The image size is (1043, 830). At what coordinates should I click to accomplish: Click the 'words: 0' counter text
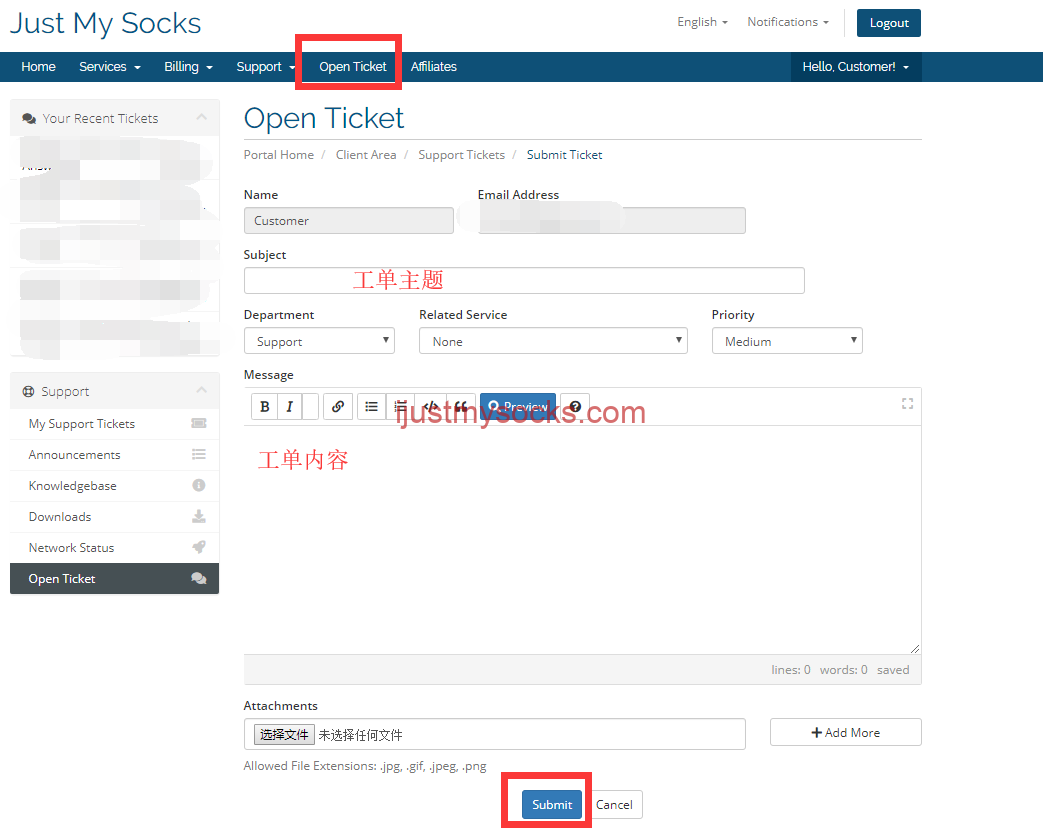point(843,670)
